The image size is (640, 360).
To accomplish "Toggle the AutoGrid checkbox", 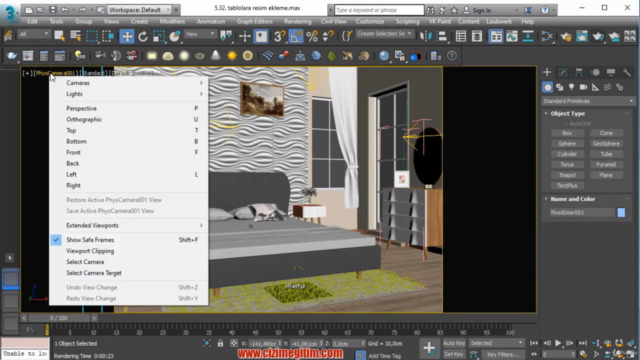I will (566, 124).
